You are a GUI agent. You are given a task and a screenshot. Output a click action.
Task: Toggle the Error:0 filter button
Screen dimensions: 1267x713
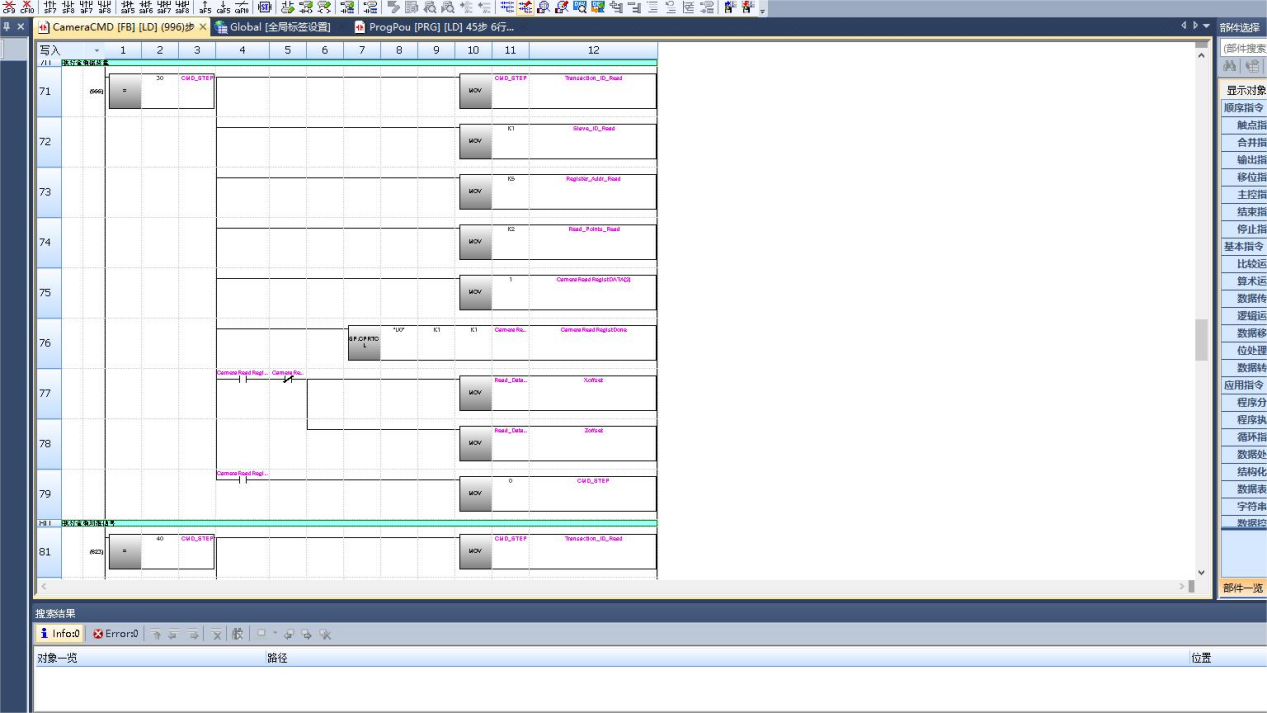(117, 634)
